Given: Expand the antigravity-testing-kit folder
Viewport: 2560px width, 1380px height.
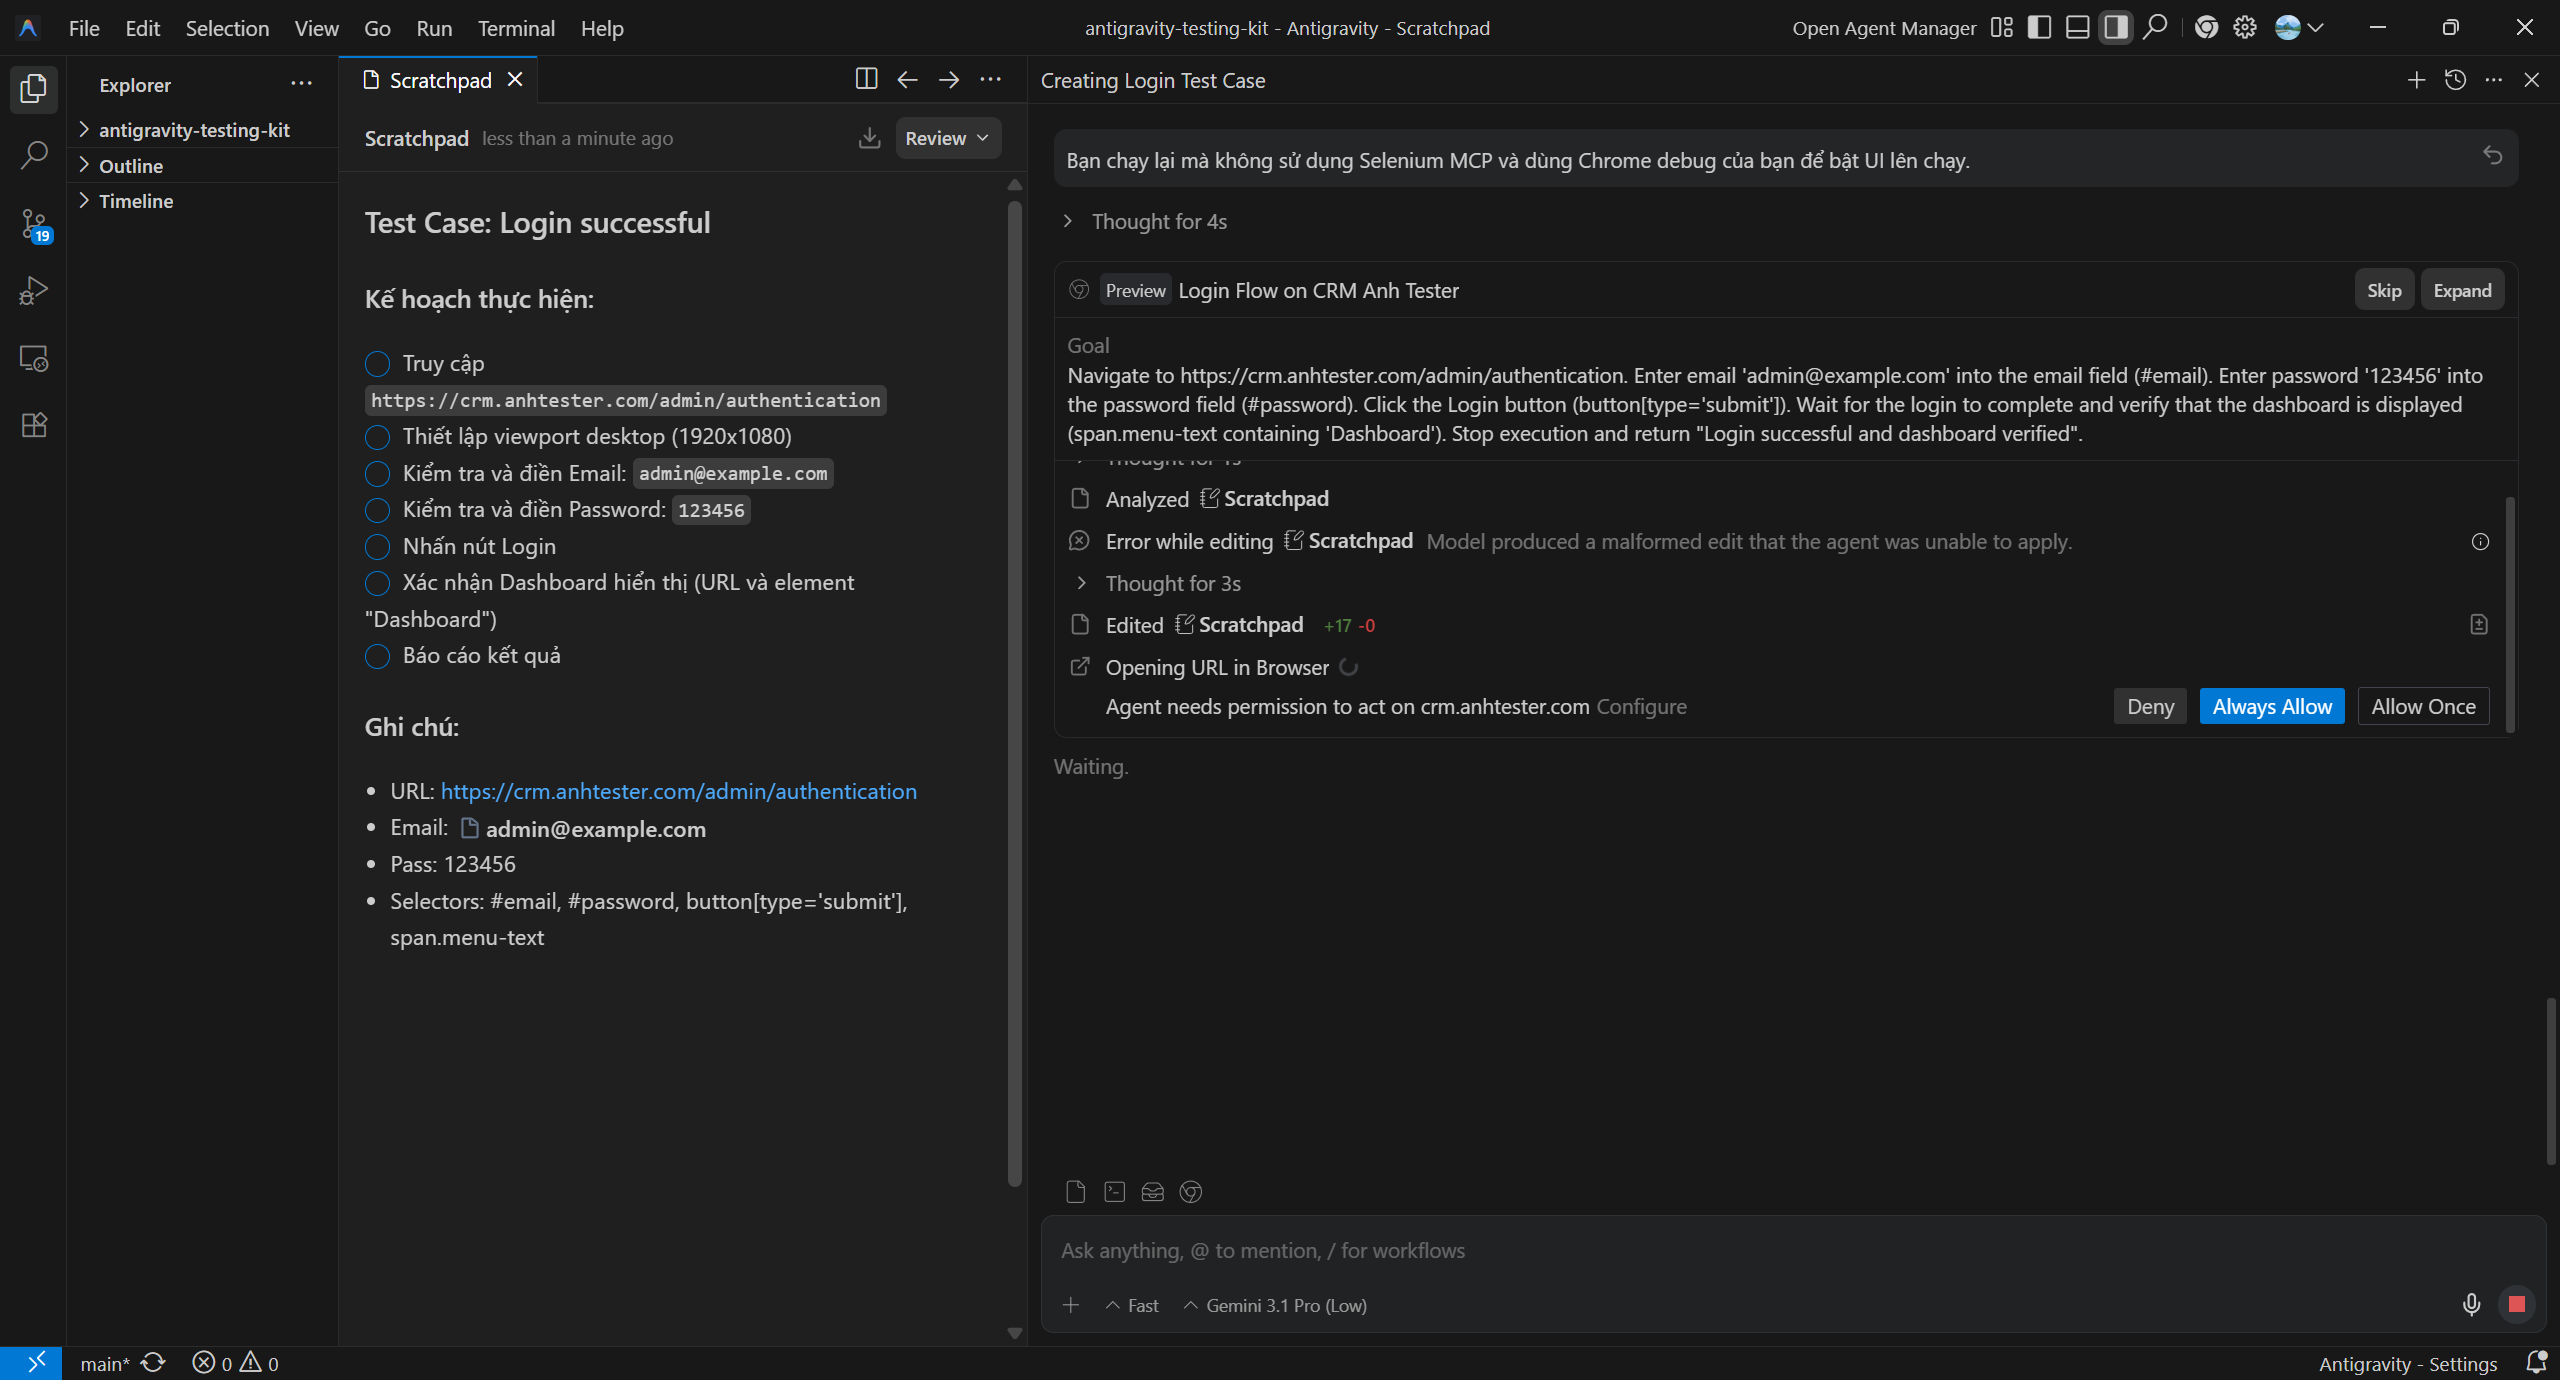Looking at the screenshot, I should [193, 130].
